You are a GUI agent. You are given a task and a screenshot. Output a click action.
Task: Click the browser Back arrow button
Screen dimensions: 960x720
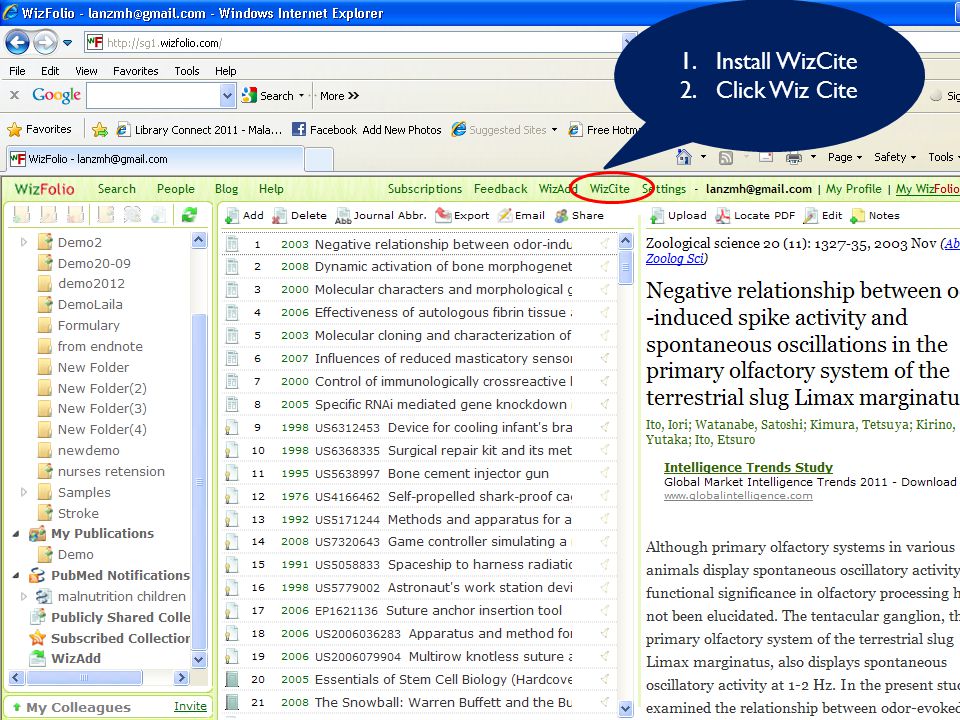coord(17,42)
